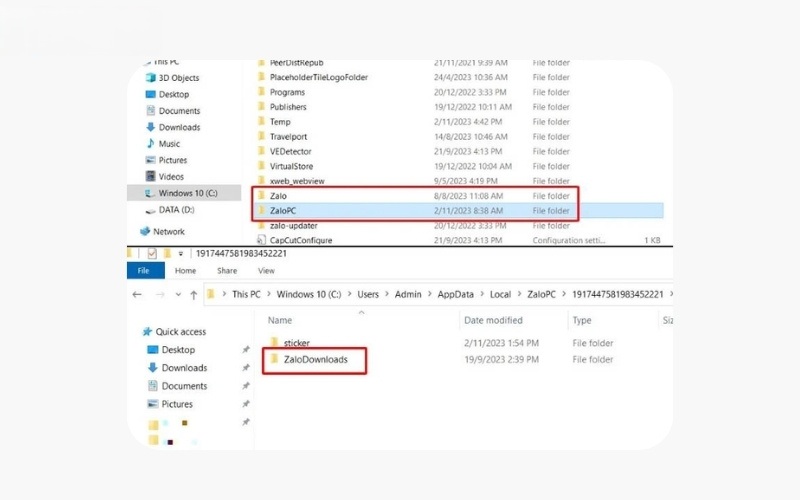Viewport: 800px width, 500px height.
Task: Open Desktop under Quick access
Action: pos(171,349)
